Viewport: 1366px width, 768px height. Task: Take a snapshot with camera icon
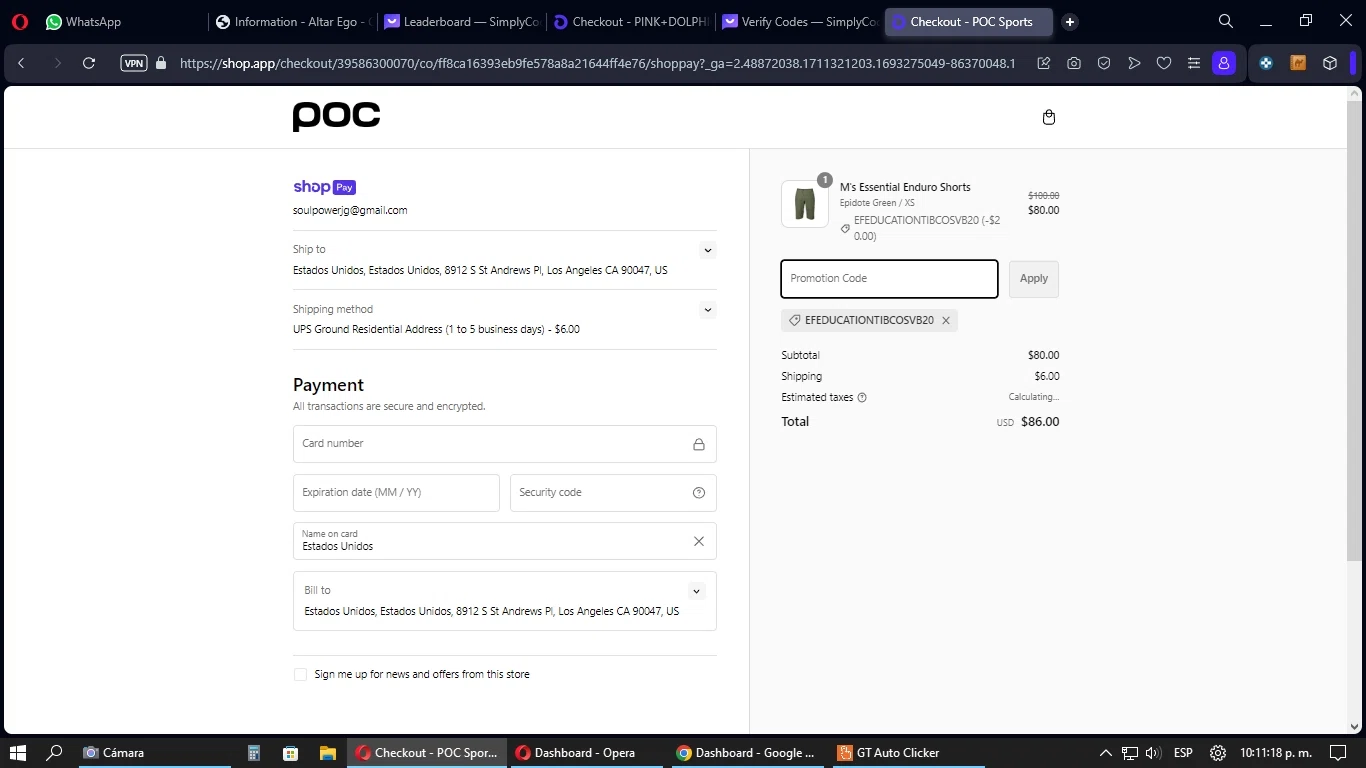pos(1074,63)
